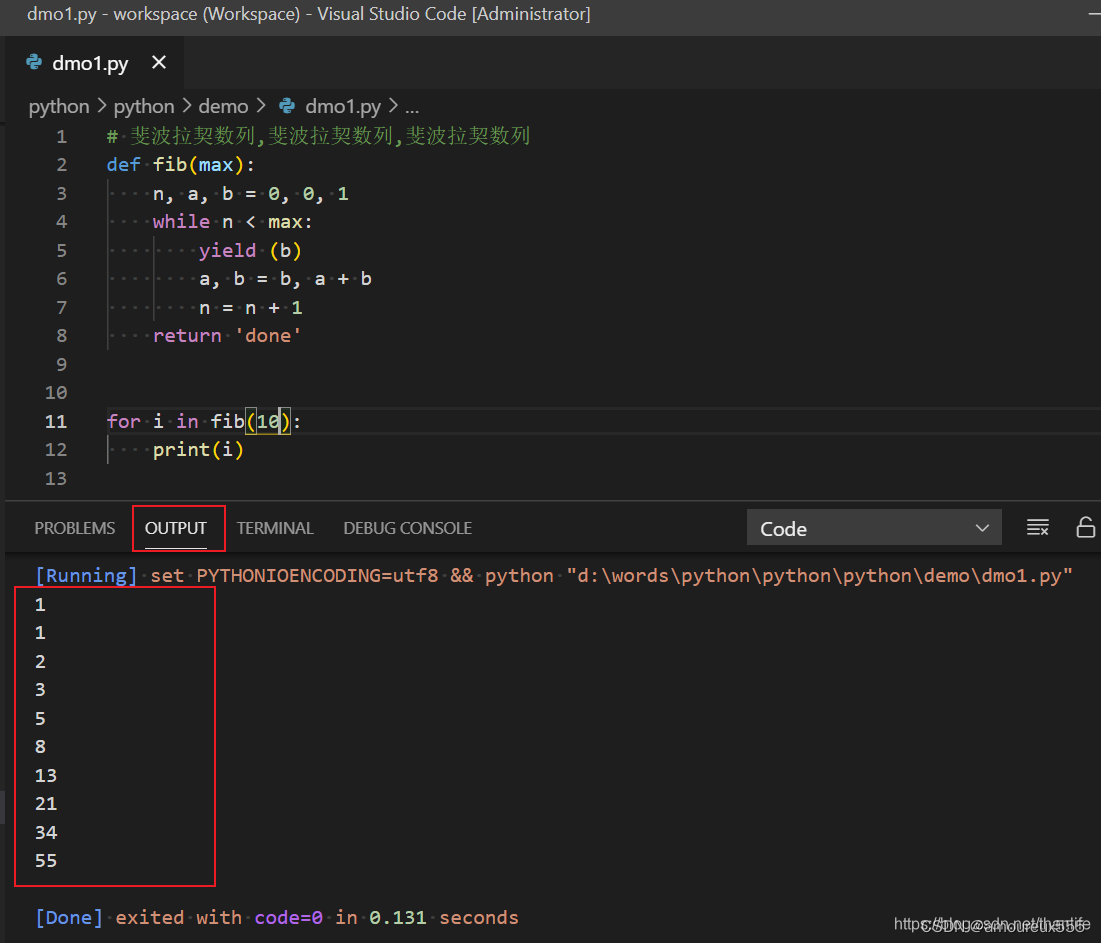Switch to the TERMINAL panel tab
Viewport: 1101px width, 943px height.
pos(275,528)
